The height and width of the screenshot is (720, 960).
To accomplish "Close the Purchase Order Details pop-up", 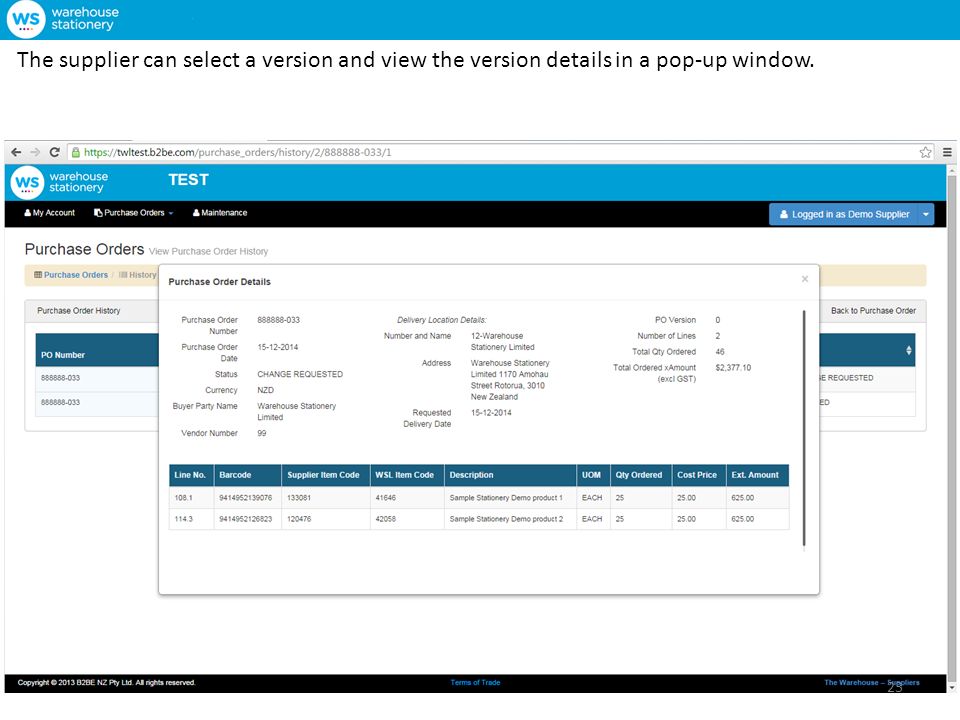I will tap(804, 279).
